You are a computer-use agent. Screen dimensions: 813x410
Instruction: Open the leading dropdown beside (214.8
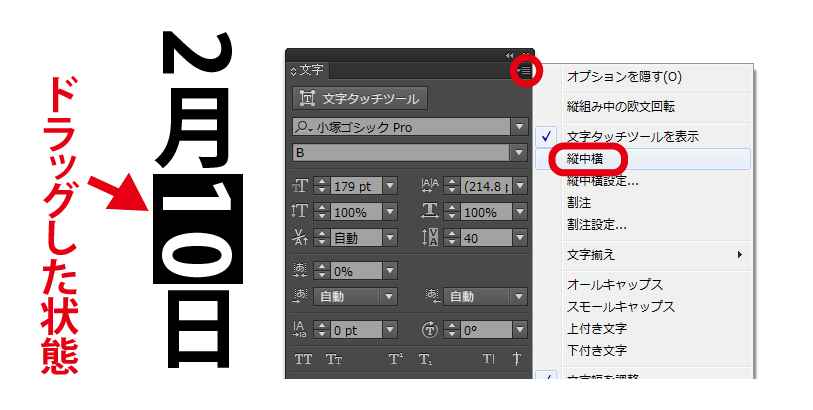pos(520,186)
